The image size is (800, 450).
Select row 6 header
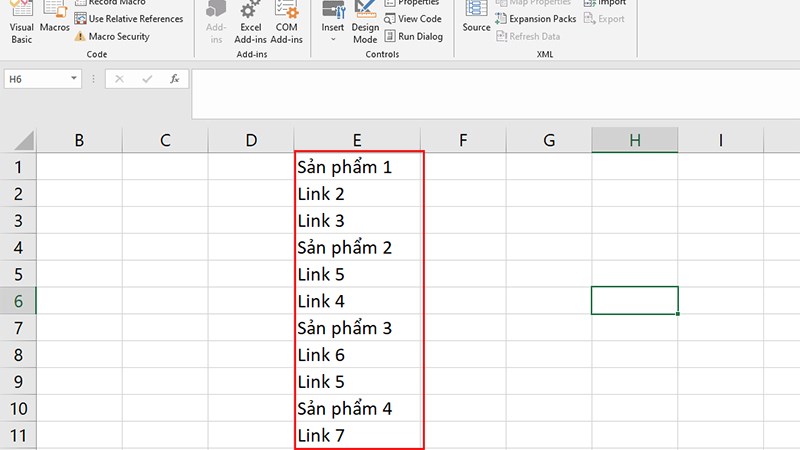(18, 301)
